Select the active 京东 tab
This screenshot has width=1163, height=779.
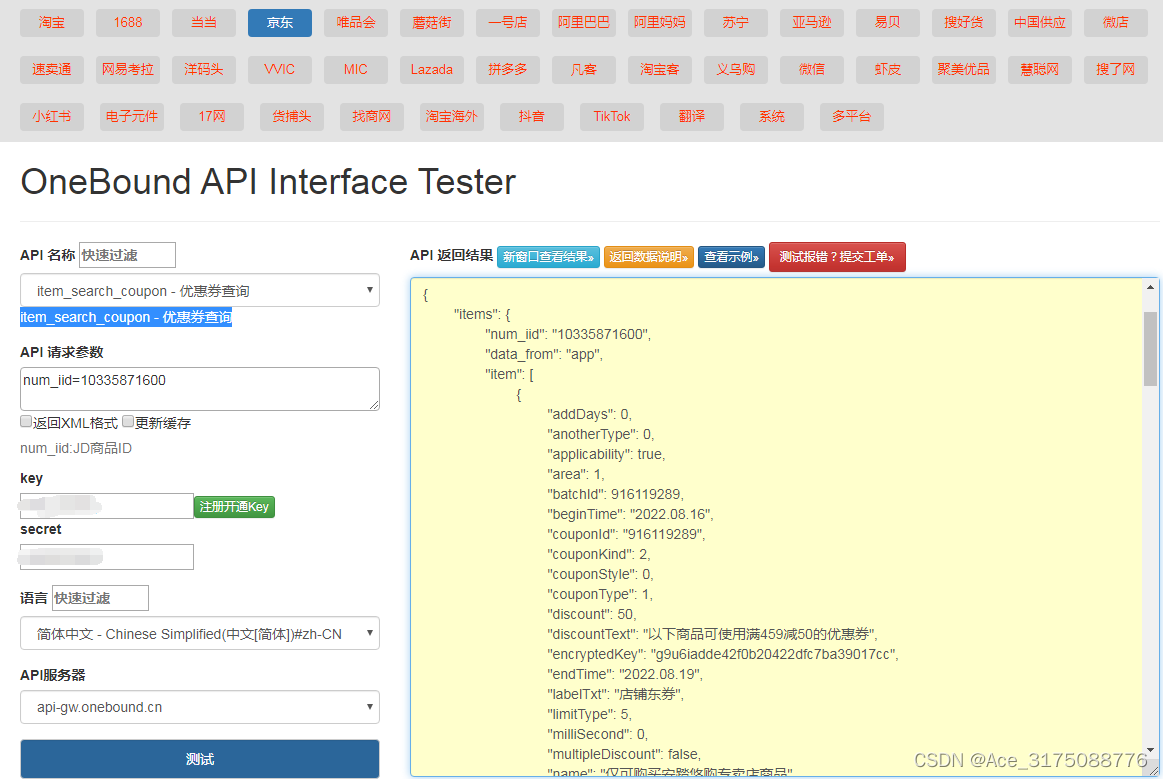click(x=280, y=23)
